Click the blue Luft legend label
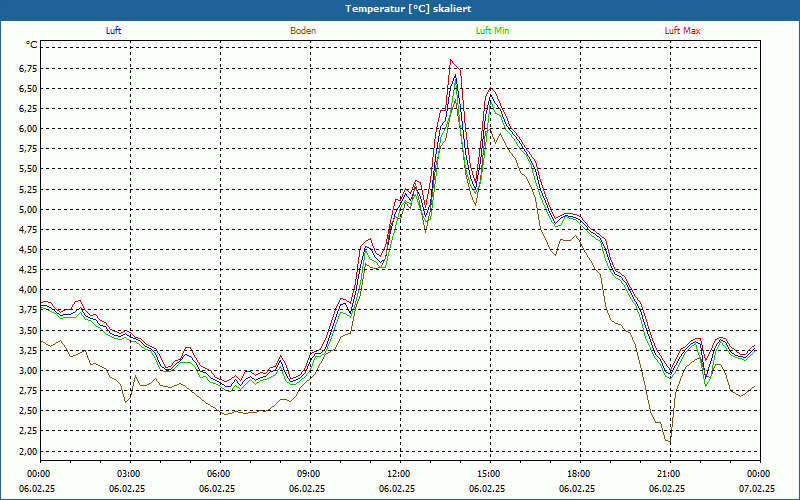800x500 pixels. (113, 31)
